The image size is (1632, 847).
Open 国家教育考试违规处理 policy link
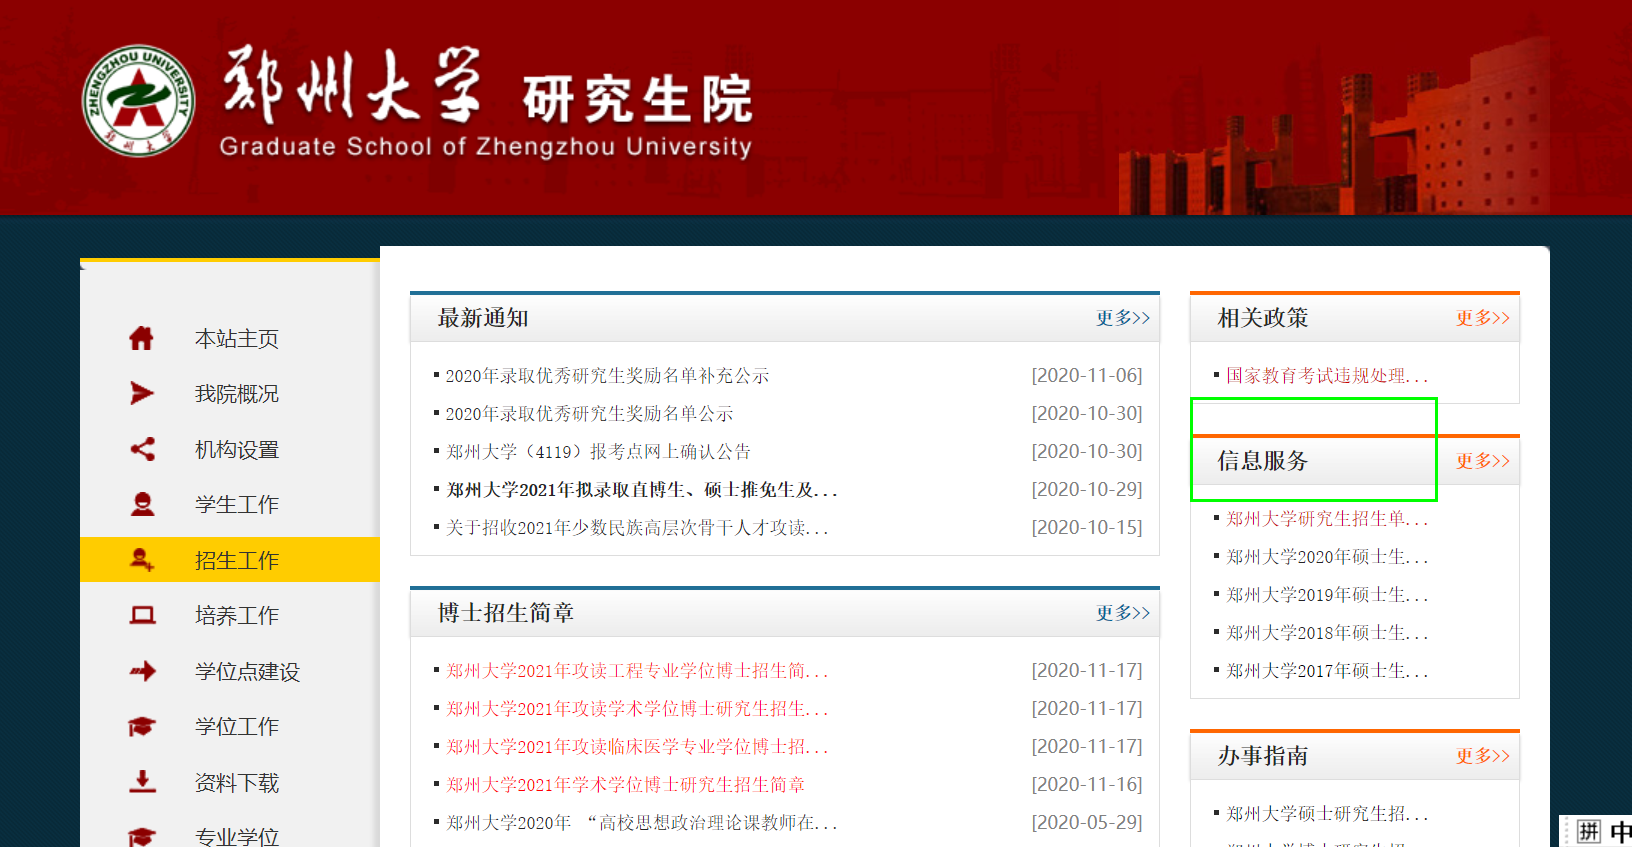1327,376
